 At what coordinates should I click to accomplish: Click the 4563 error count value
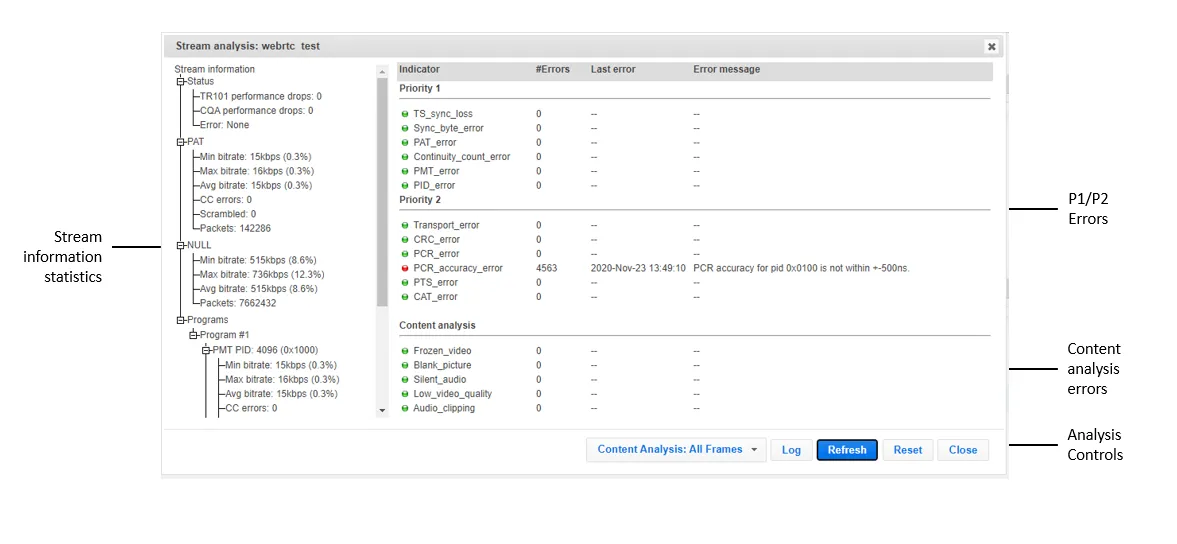[x=546, y=268]
